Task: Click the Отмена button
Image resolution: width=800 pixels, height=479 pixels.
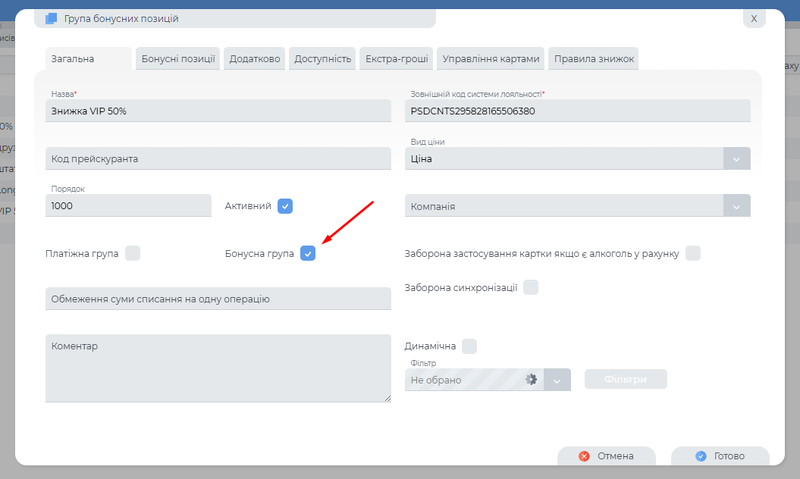Action: point(606,456)
